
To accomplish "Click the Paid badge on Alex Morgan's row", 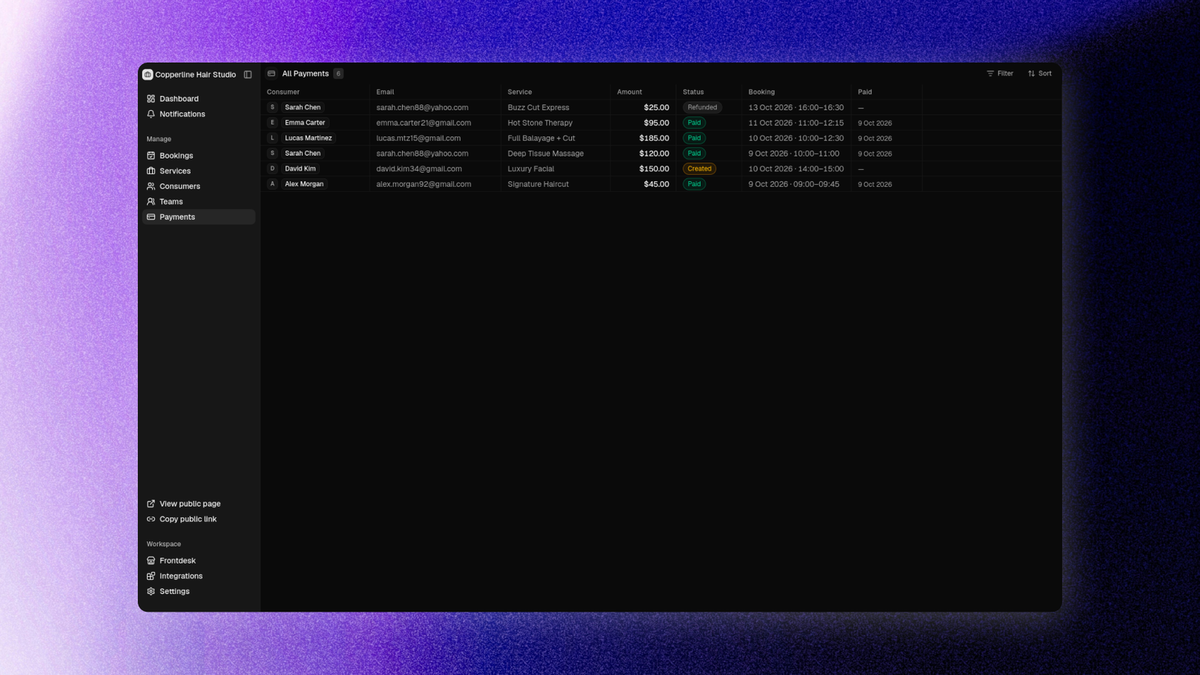I will 694,184.
